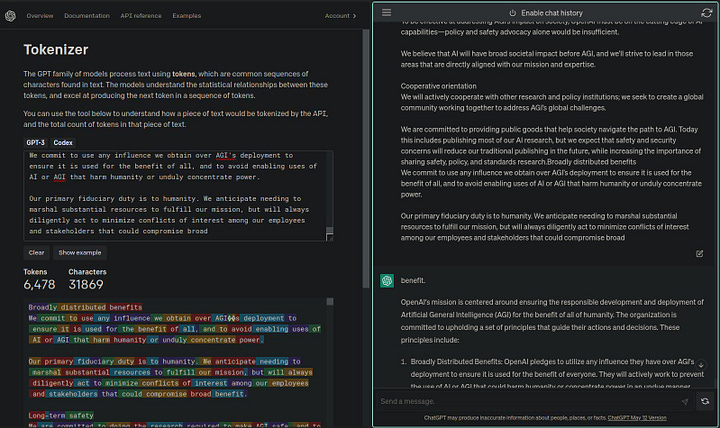Regenerate response with circular arrows icon
Screen dimensions: 720x428
pos(705,401)
